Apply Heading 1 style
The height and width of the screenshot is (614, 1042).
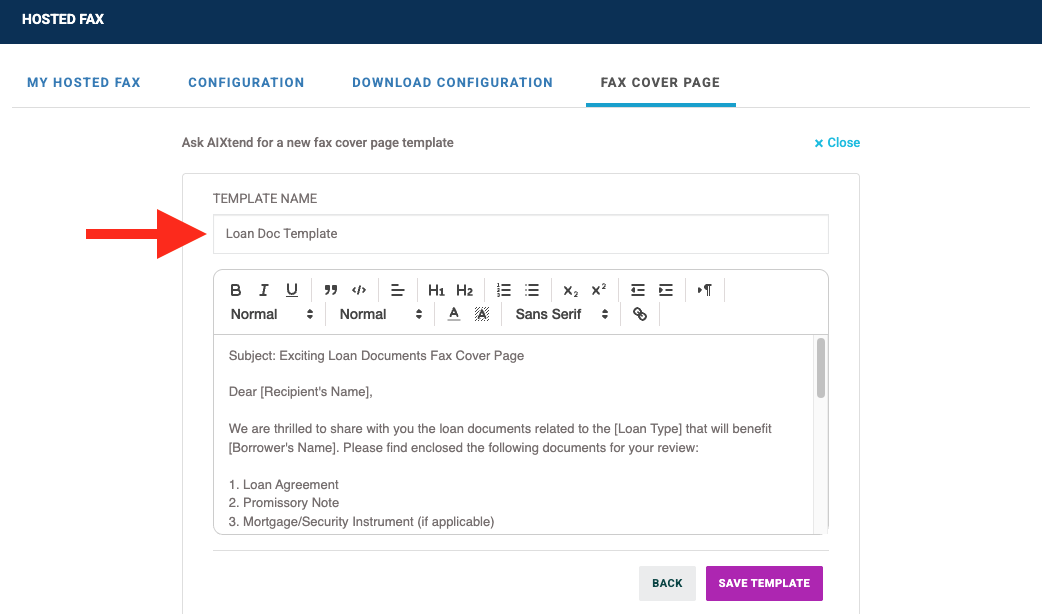[x=436, y=290]
